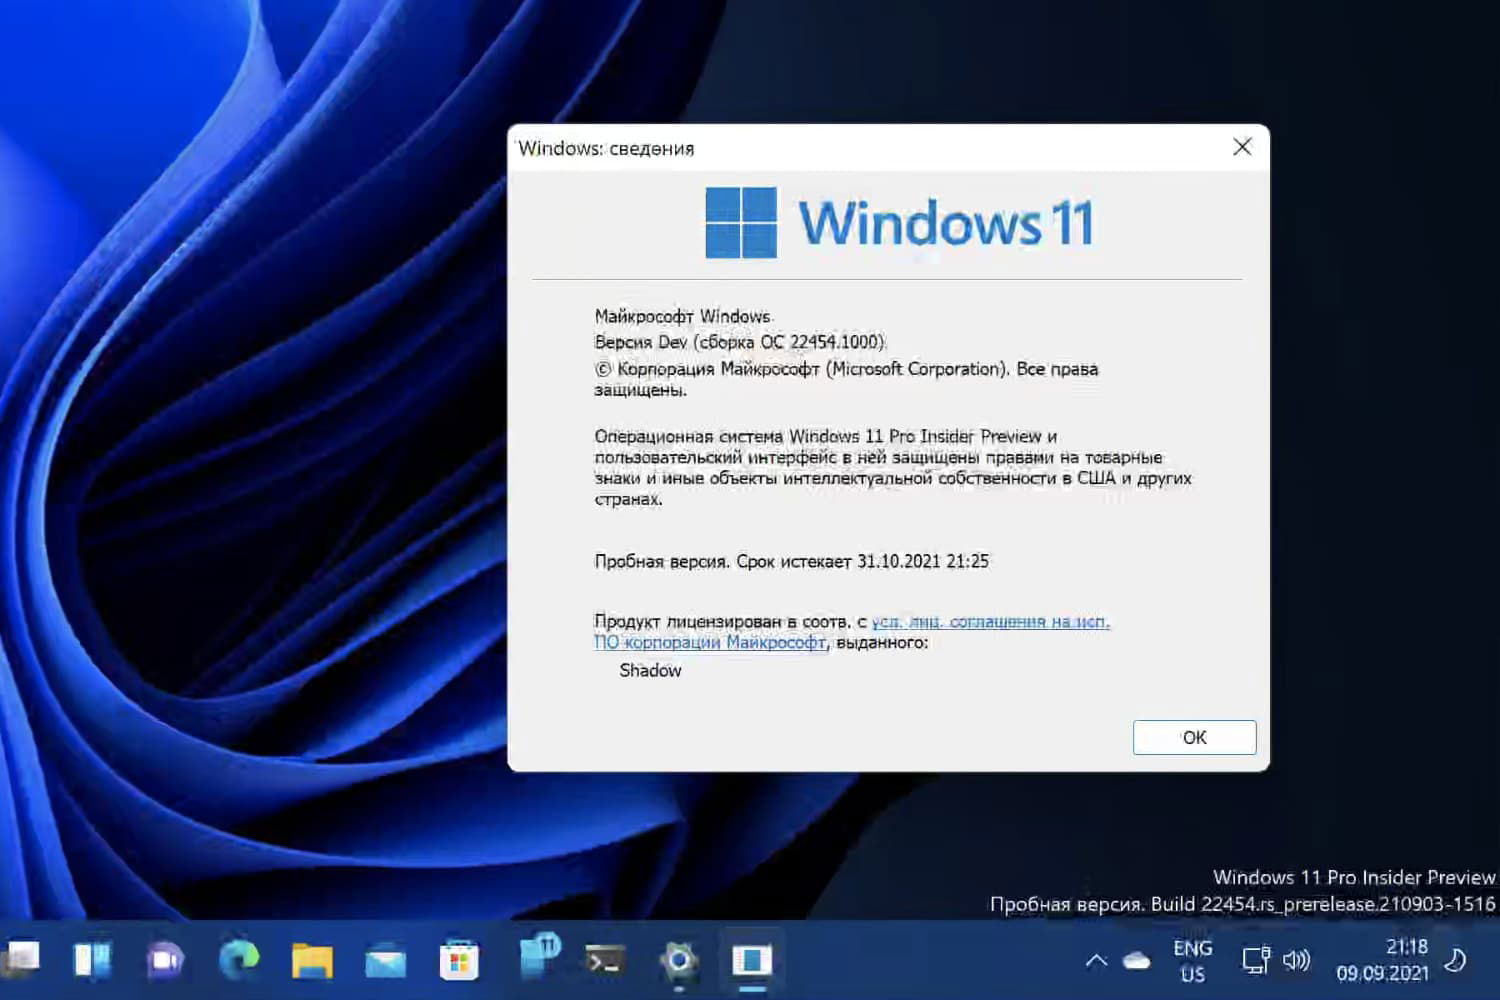1500x1000 pixels.
Task: Open network settings from the tray
Action: click(x=1255, y=962)
